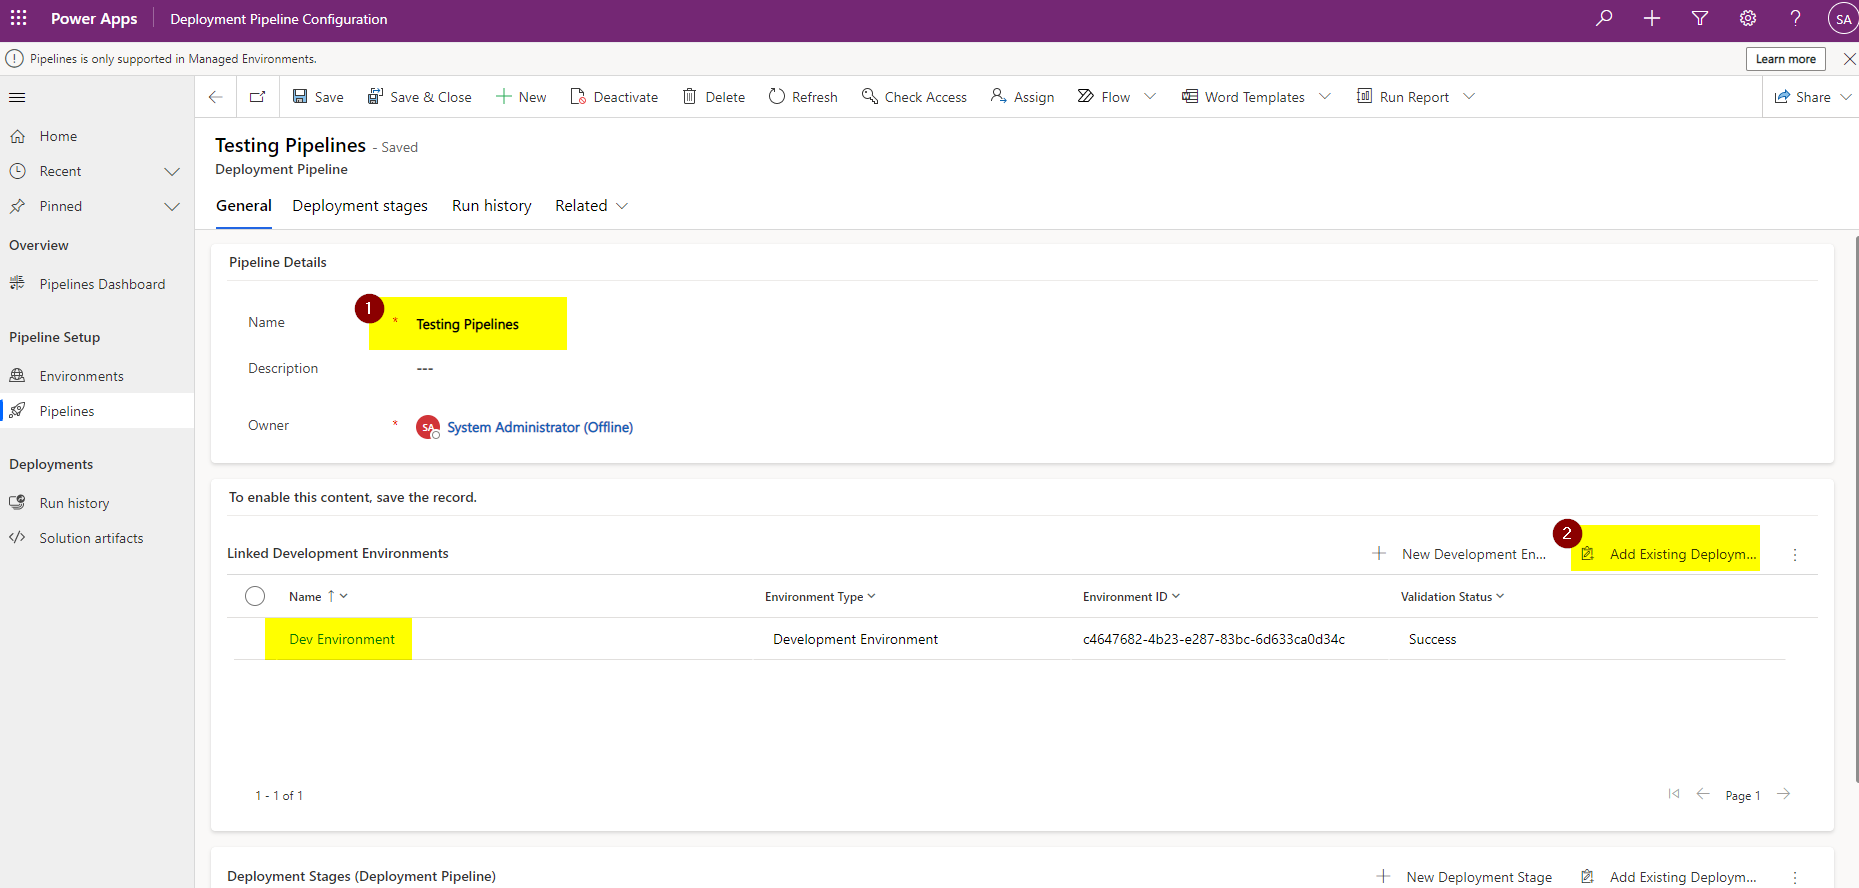Viewport: 1859px width, 888px height.
Task: Click the Success validation status cell
Action: (x=1432, y=640)
